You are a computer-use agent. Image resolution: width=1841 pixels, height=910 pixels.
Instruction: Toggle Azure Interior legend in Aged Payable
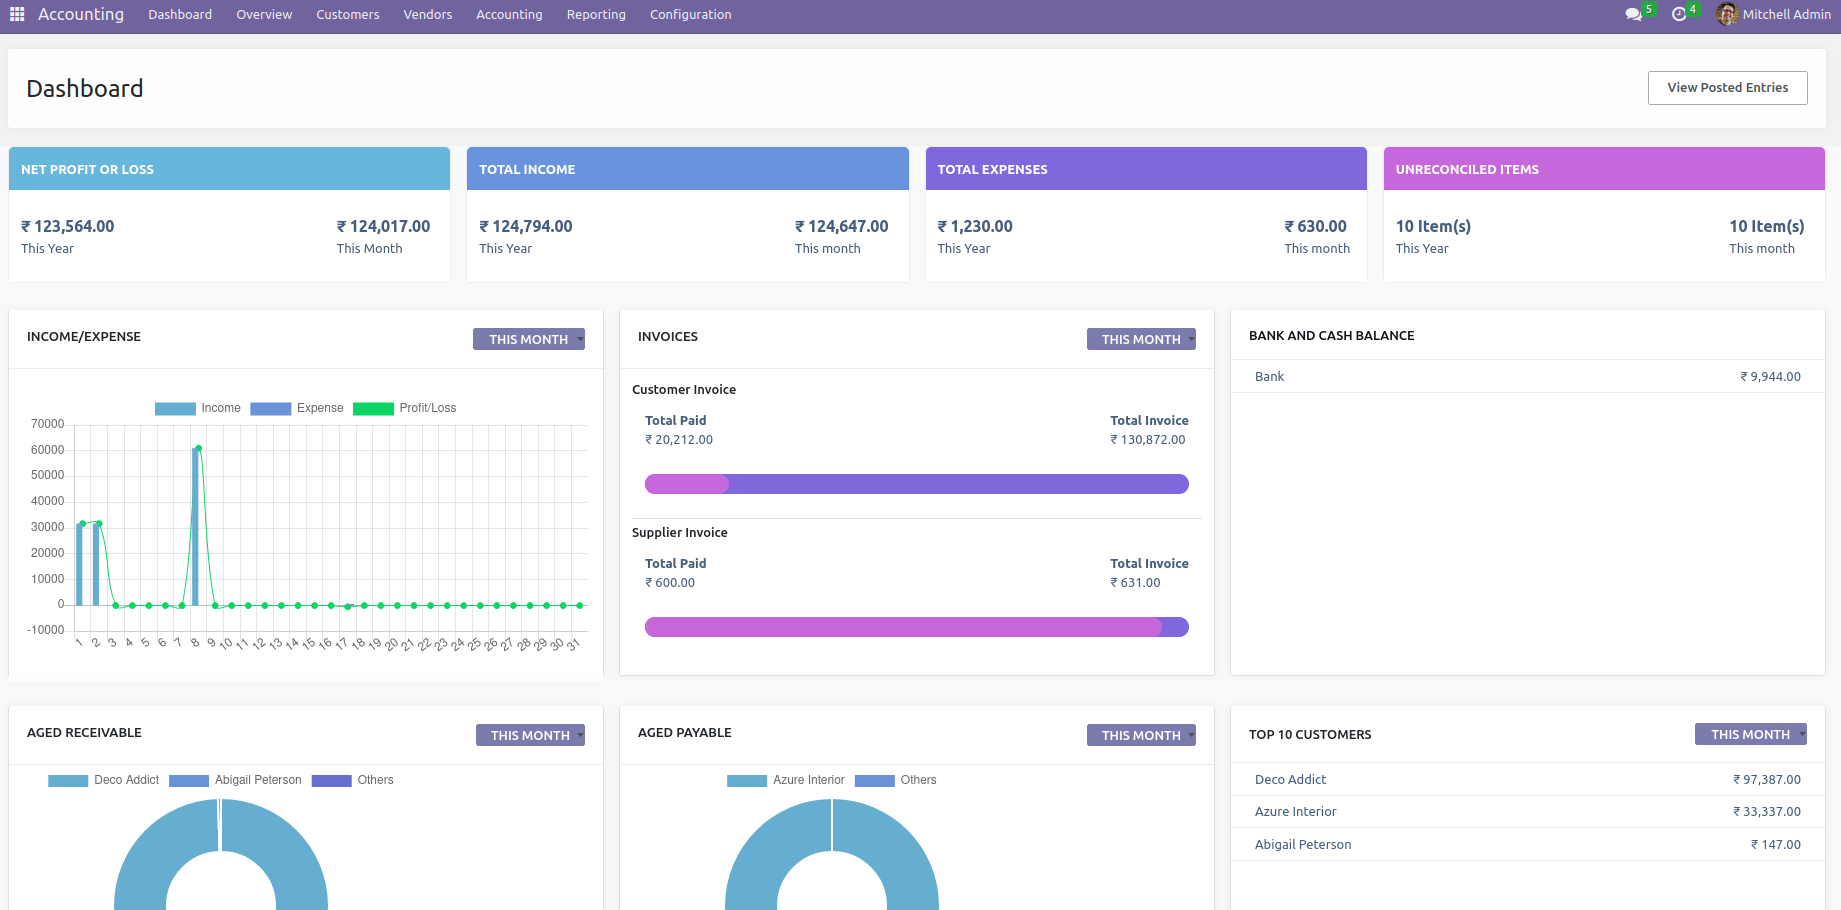pos(786,780)
